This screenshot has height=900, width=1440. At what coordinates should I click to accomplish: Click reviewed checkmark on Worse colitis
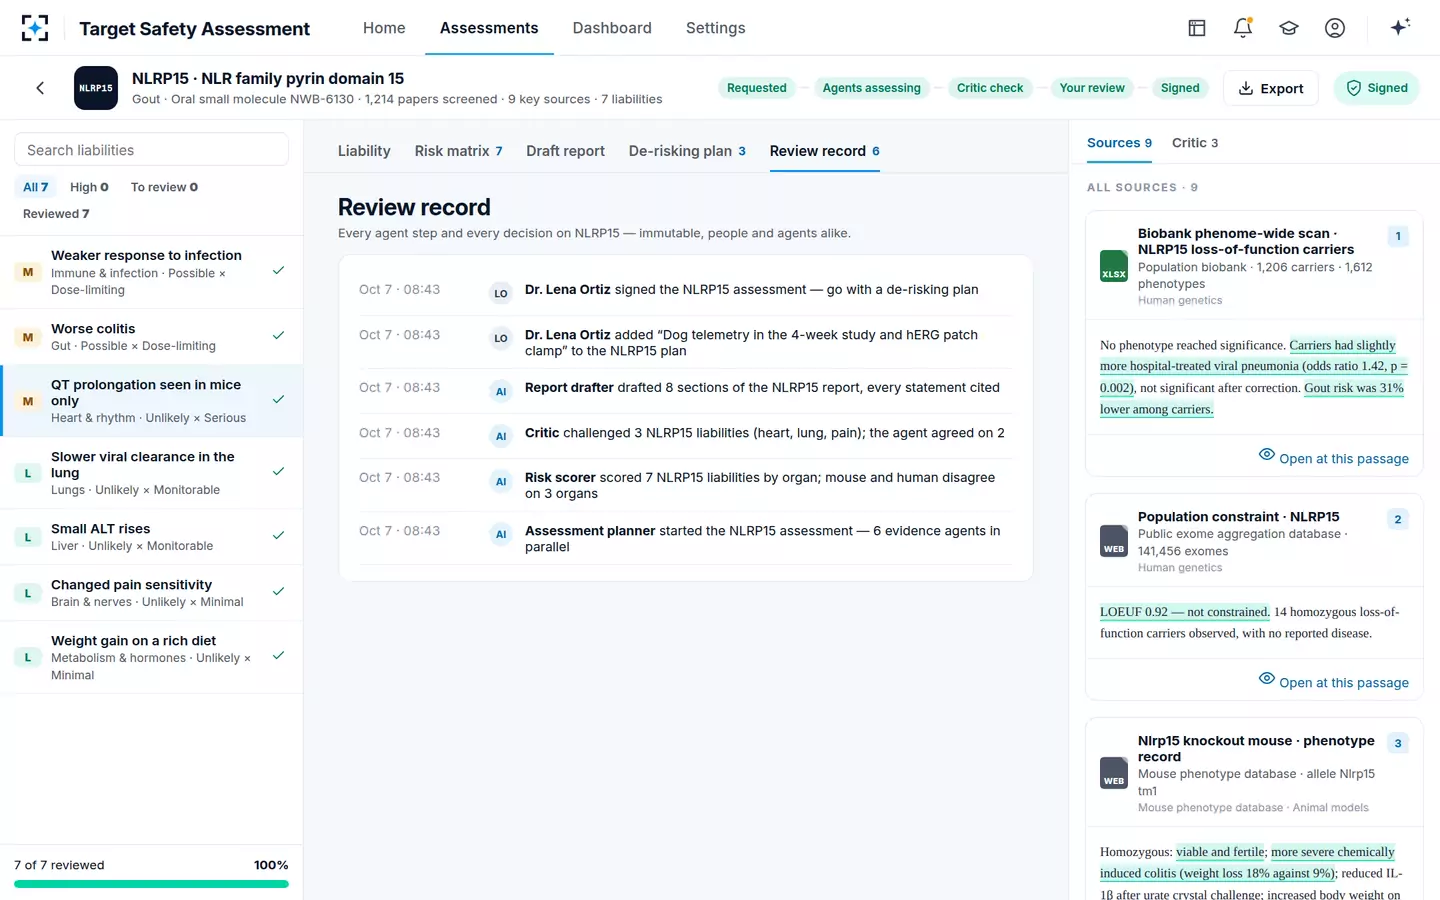click(279, 336)
